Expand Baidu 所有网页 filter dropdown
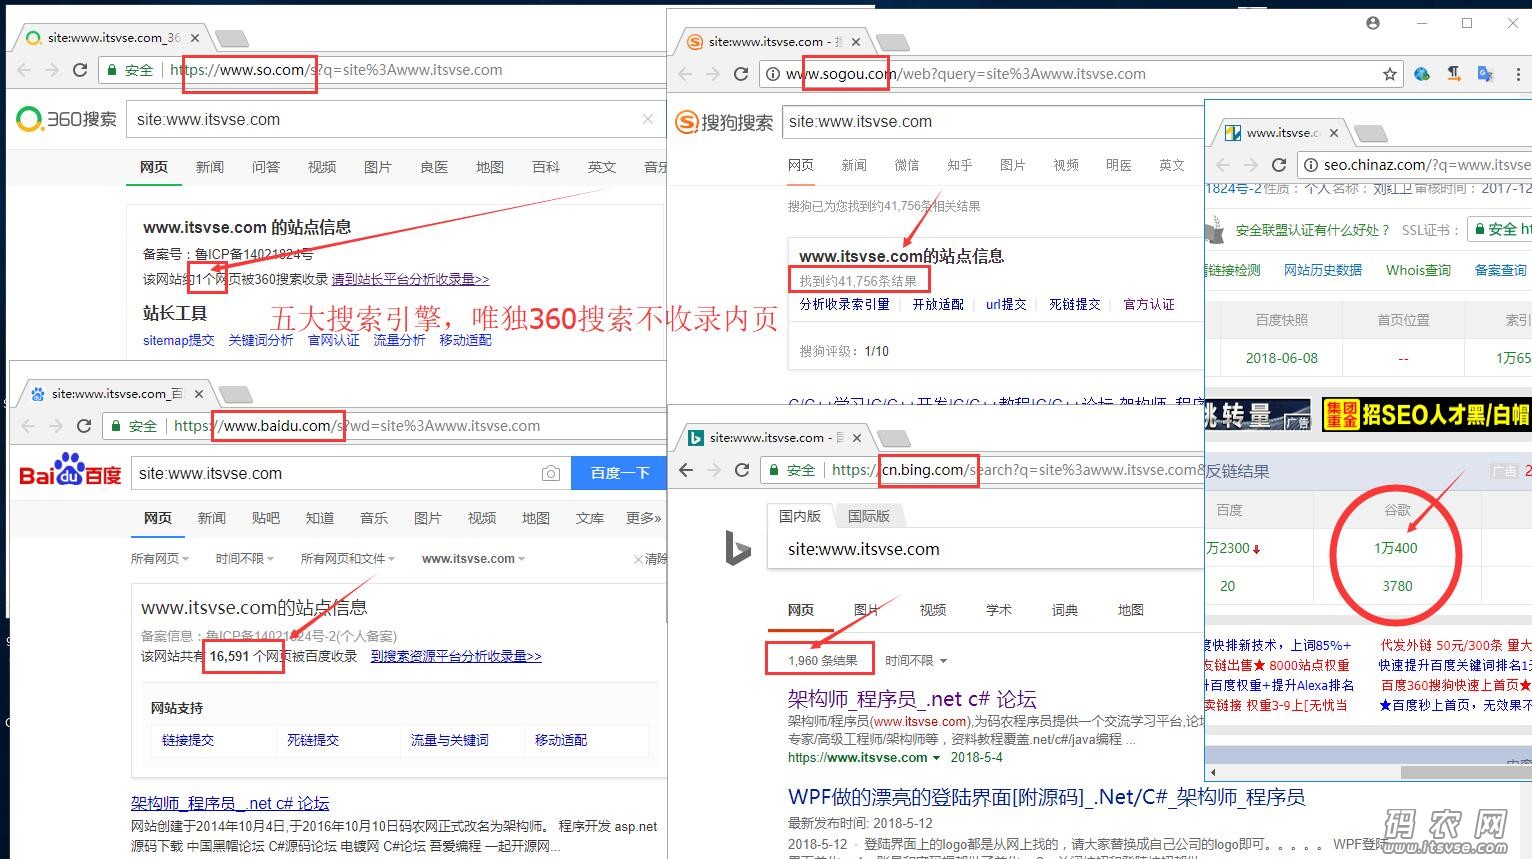 click(160, 559)
